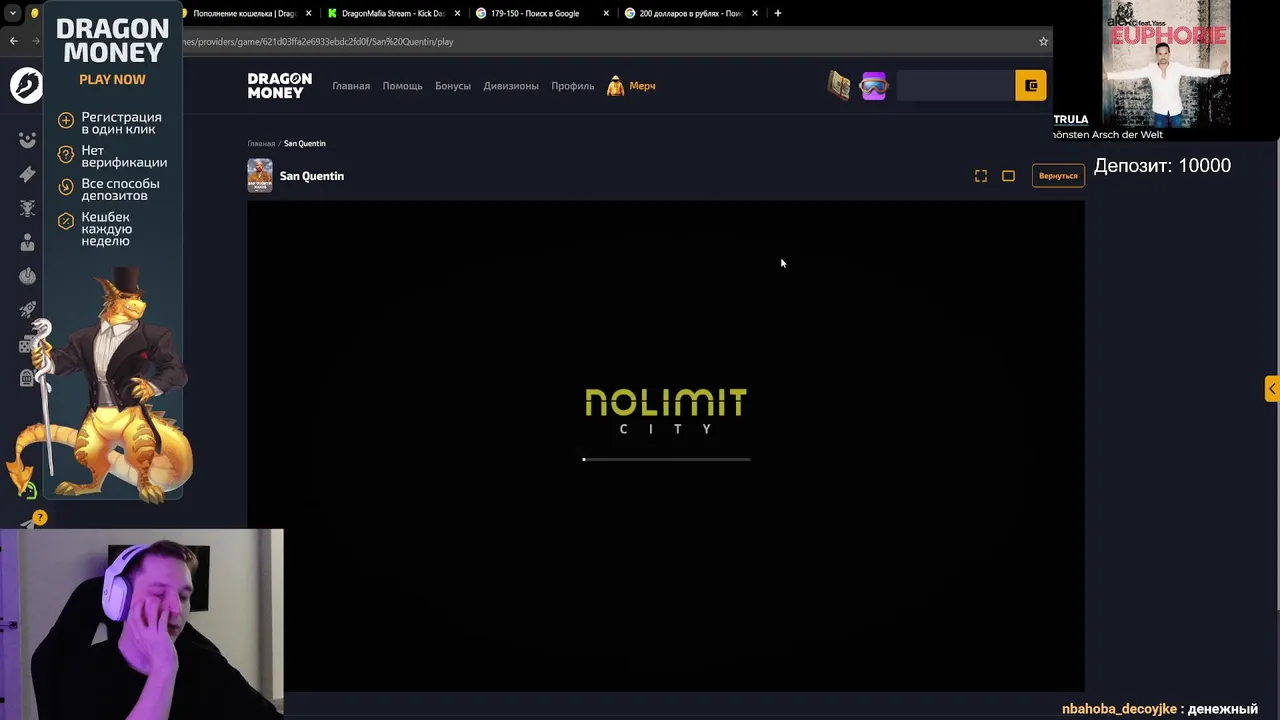
Task: Click the address bar URL
Action: pyautogui.click(x=318, y=42)
